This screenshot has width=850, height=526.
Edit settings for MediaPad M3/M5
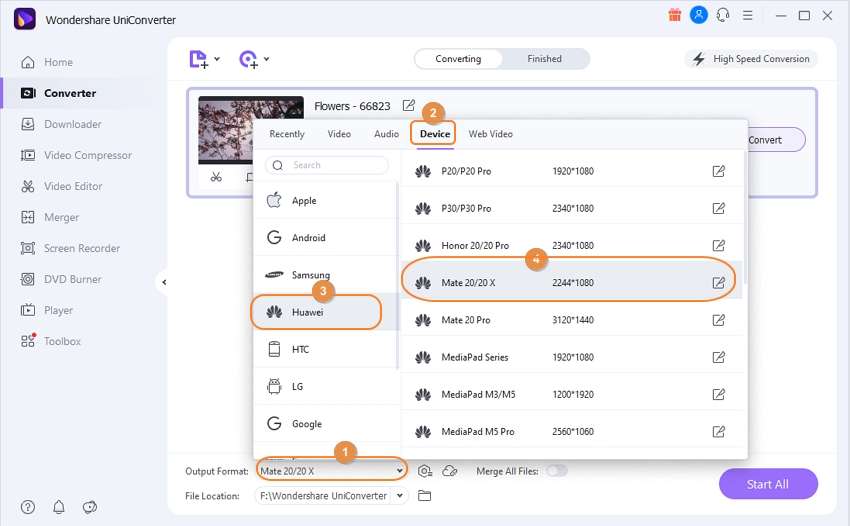[718, 394]
